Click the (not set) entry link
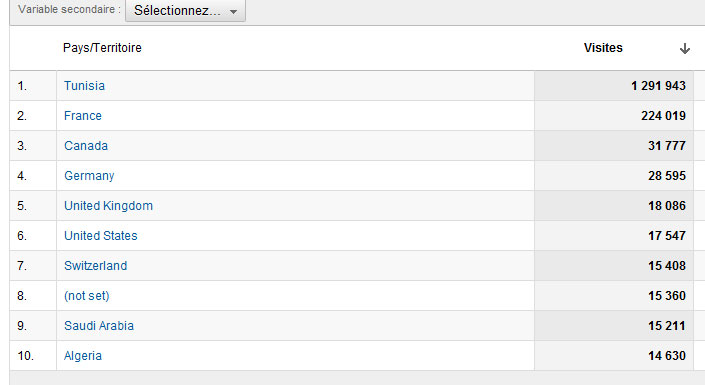Image resolution: width=705 pixels, height=385 pixels. [x=87, y=296]
